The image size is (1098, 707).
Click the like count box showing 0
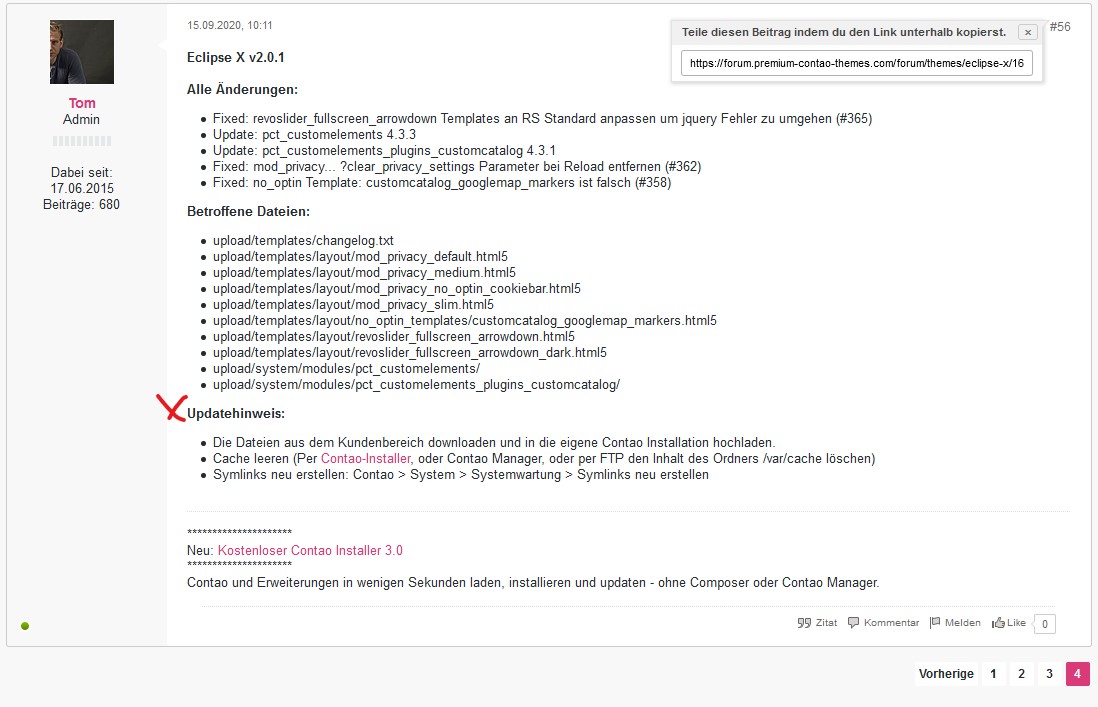click(x=1044, y=624)
